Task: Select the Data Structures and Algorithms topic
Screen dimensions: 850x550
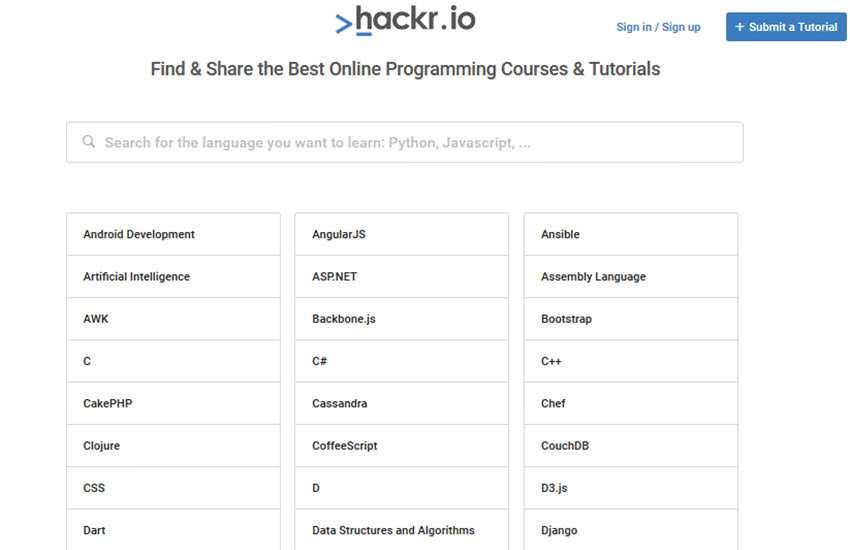Action: pyautogui.click(x=393, y=530)
